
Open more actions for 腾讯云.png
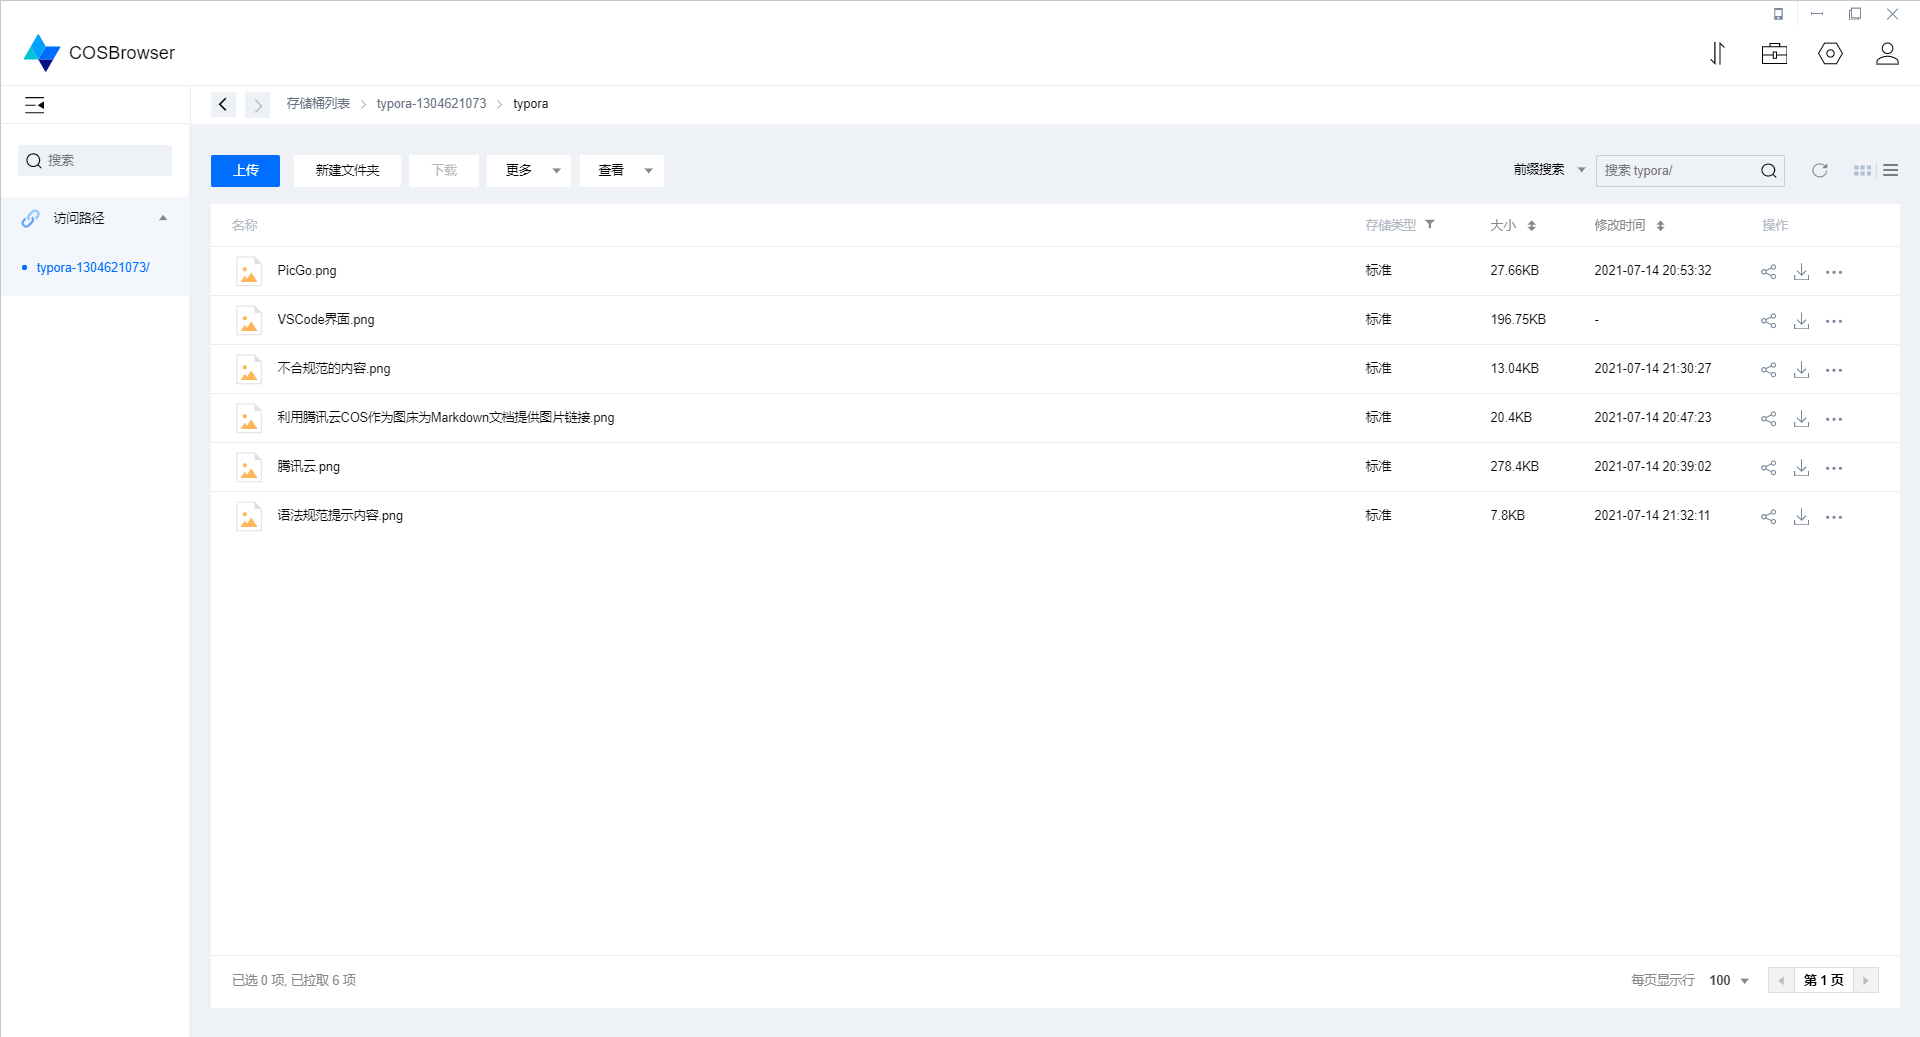tap(1834, 468)
